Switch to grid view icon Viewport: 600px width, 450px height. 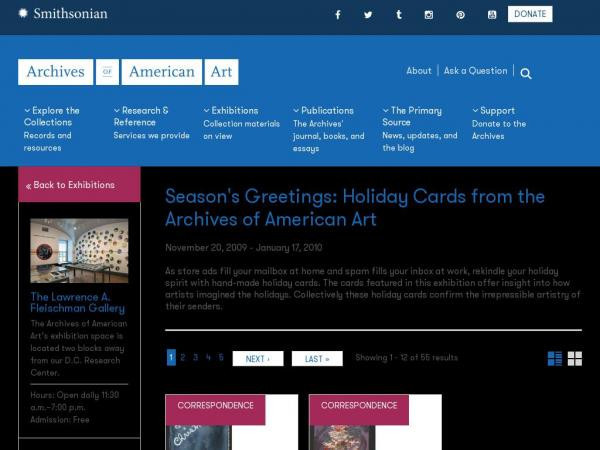pyautogui.click(x=575, y=359)
